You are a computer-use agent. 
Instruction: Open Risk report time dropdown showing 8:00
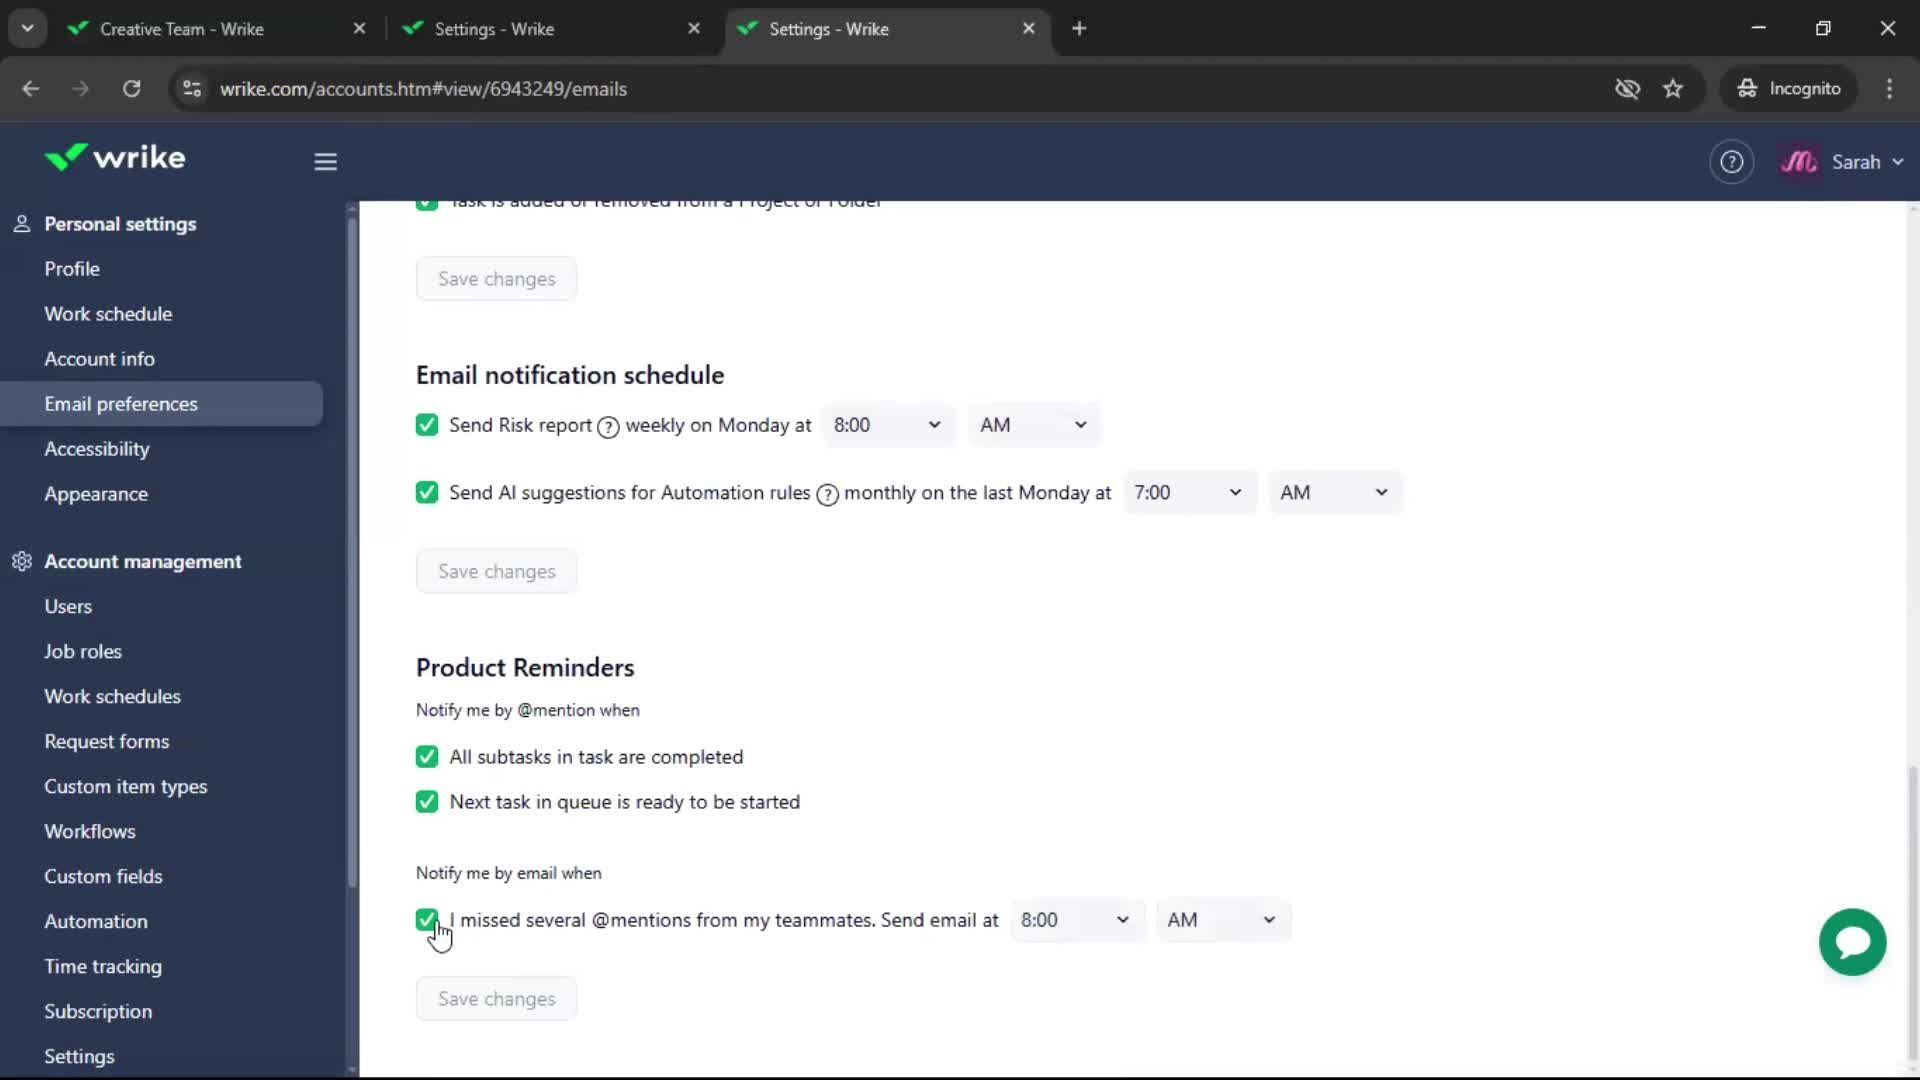(x=887, y=425)
